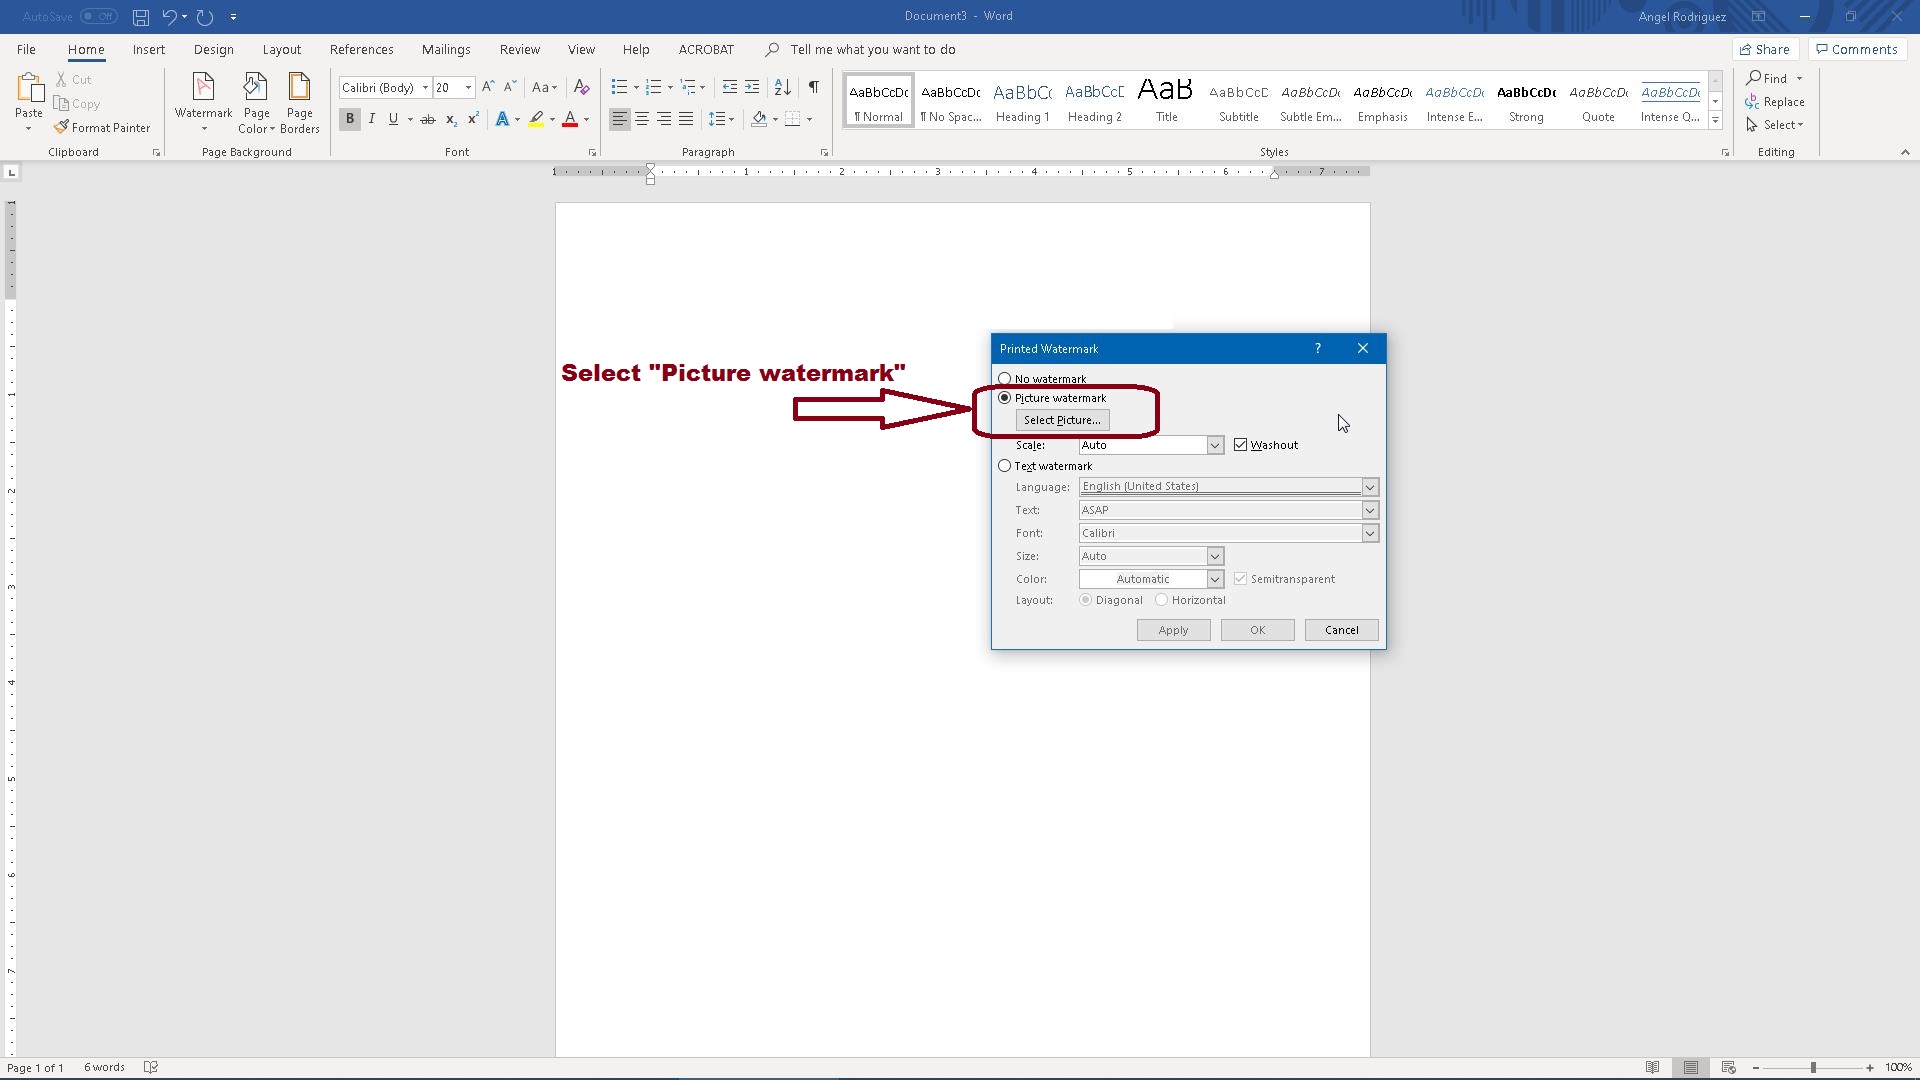
Task: Open the font size dropdown
Action: 468,88
